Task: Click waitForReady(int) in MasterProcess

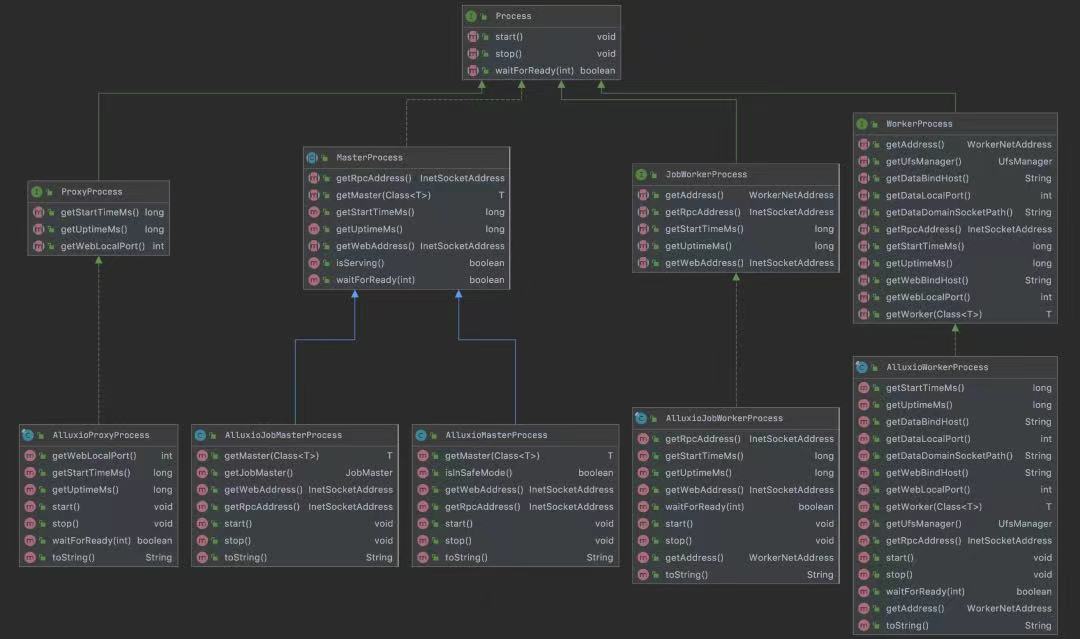Action: pyautogui.click(x=375, y=280)
